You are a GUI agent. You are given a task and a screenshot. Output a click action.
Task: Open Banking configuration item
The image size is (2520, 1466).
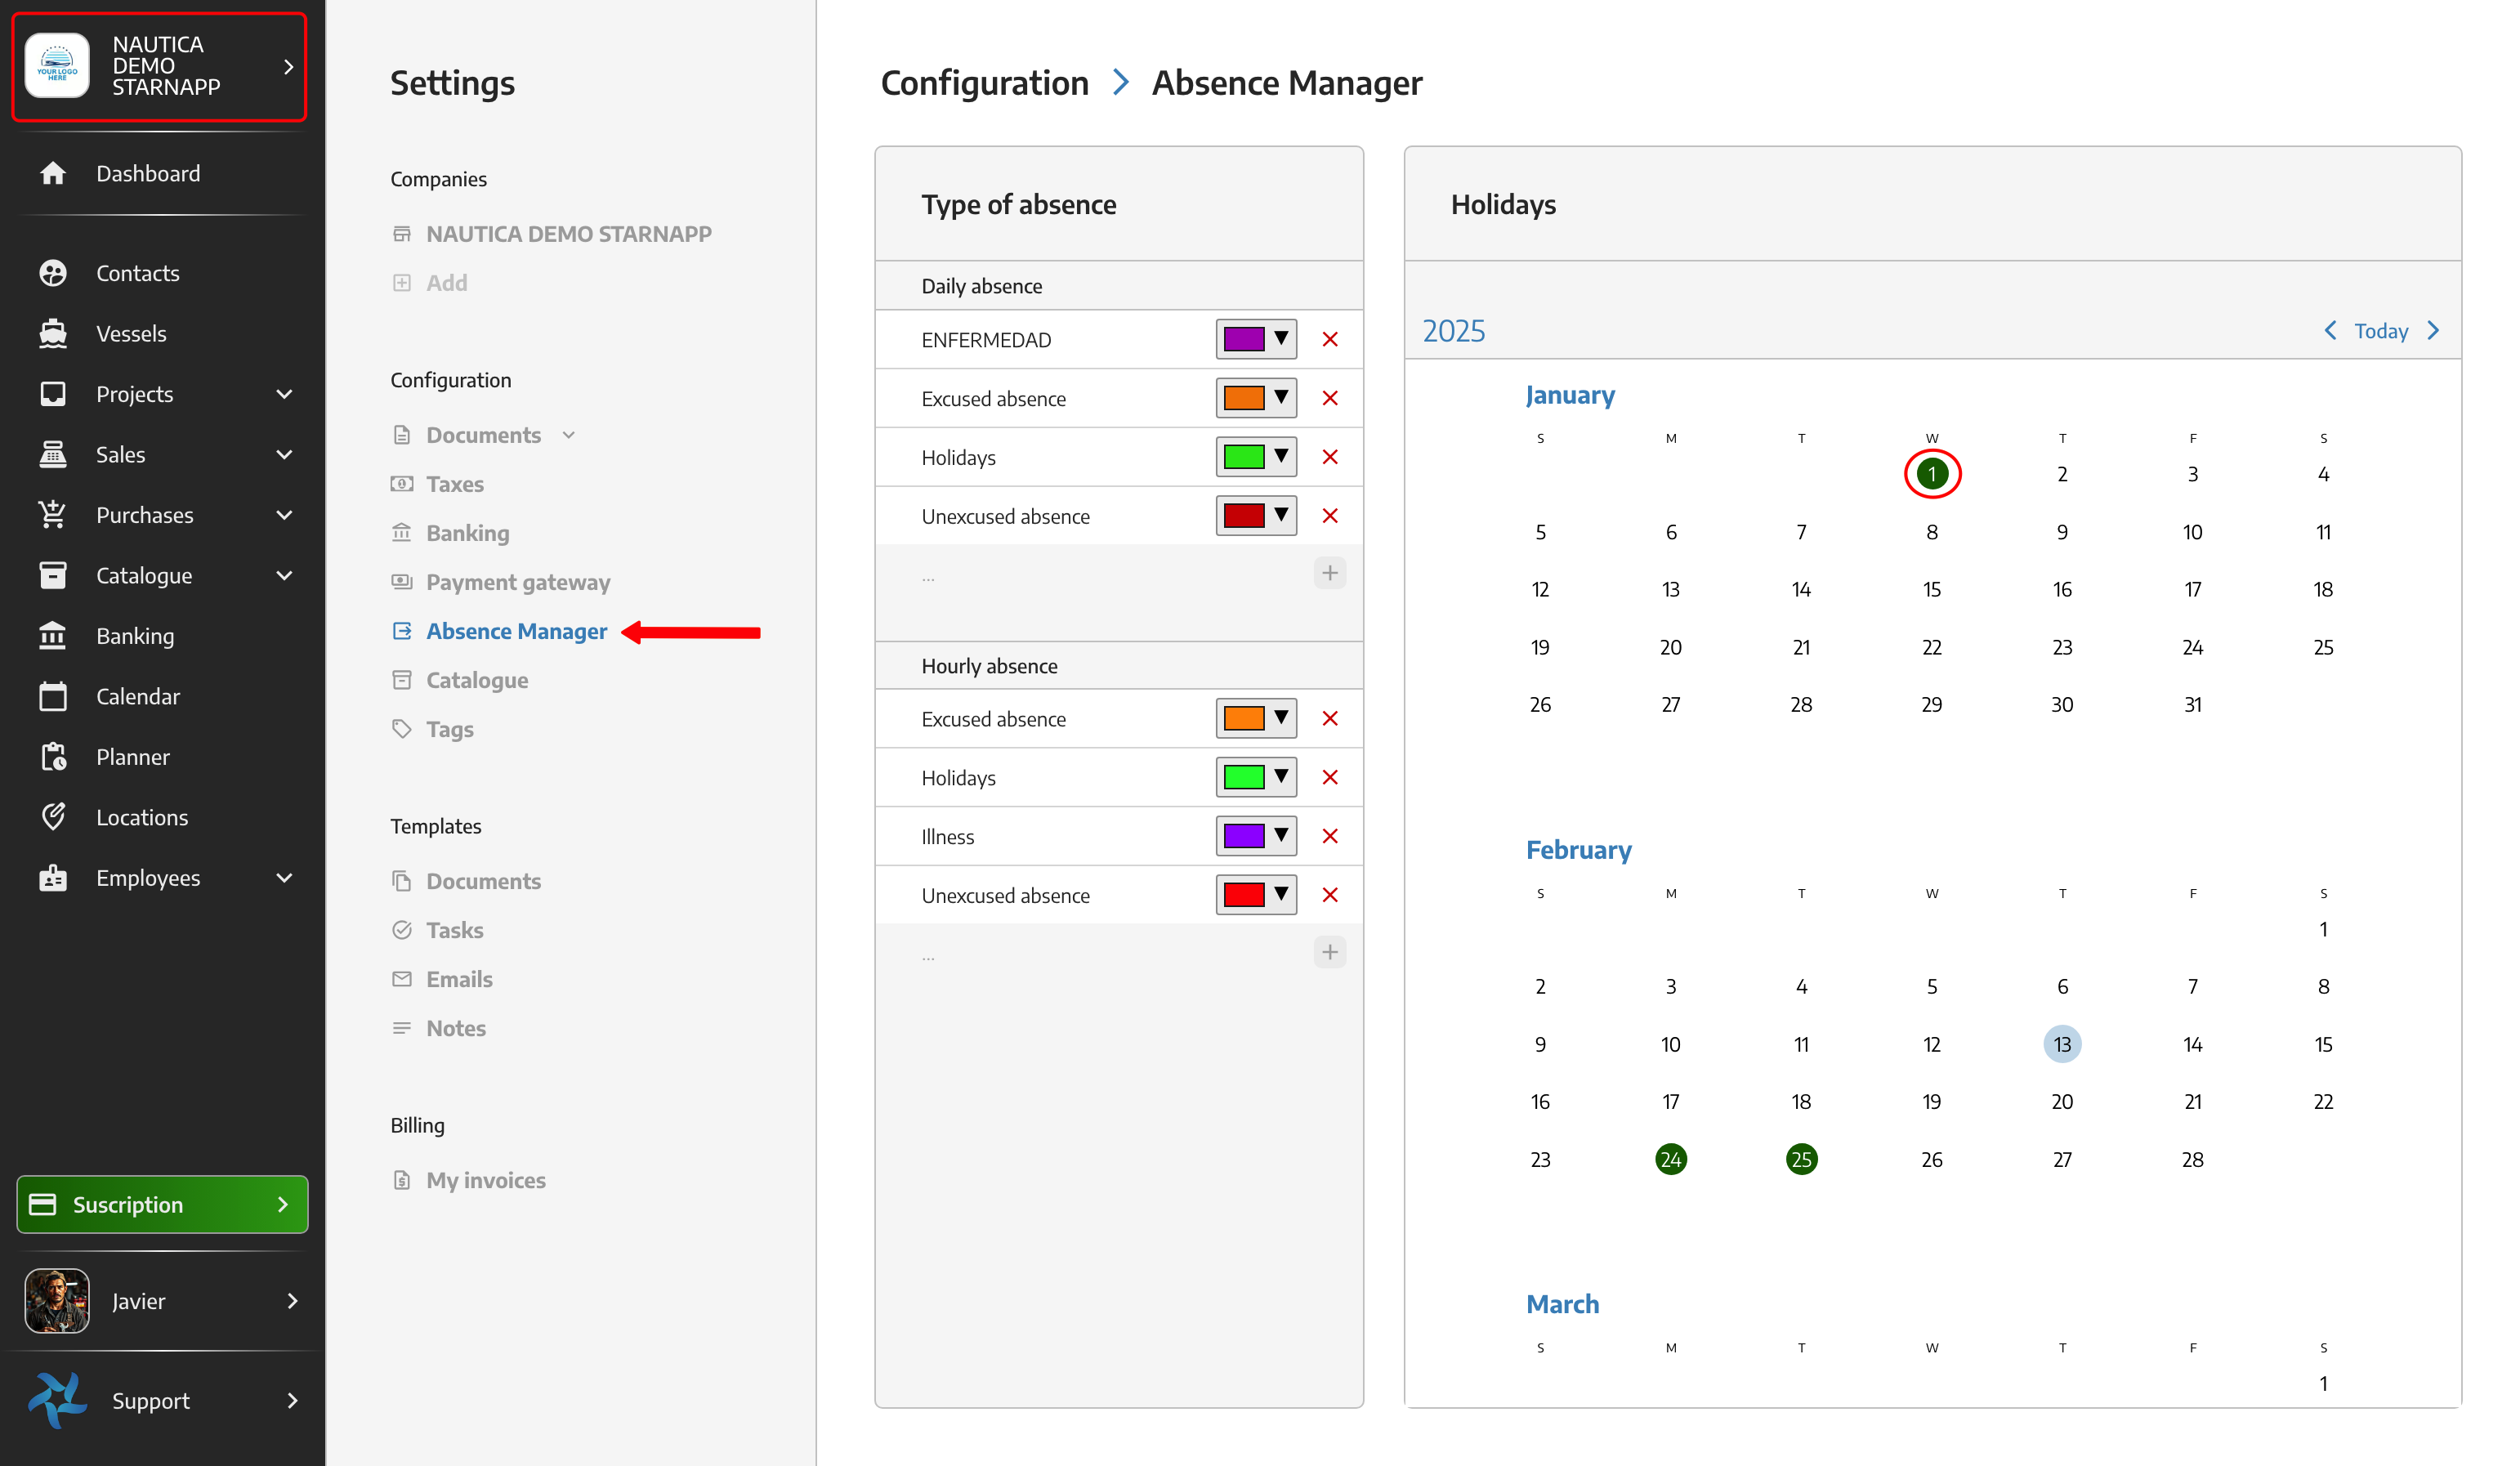451,533
